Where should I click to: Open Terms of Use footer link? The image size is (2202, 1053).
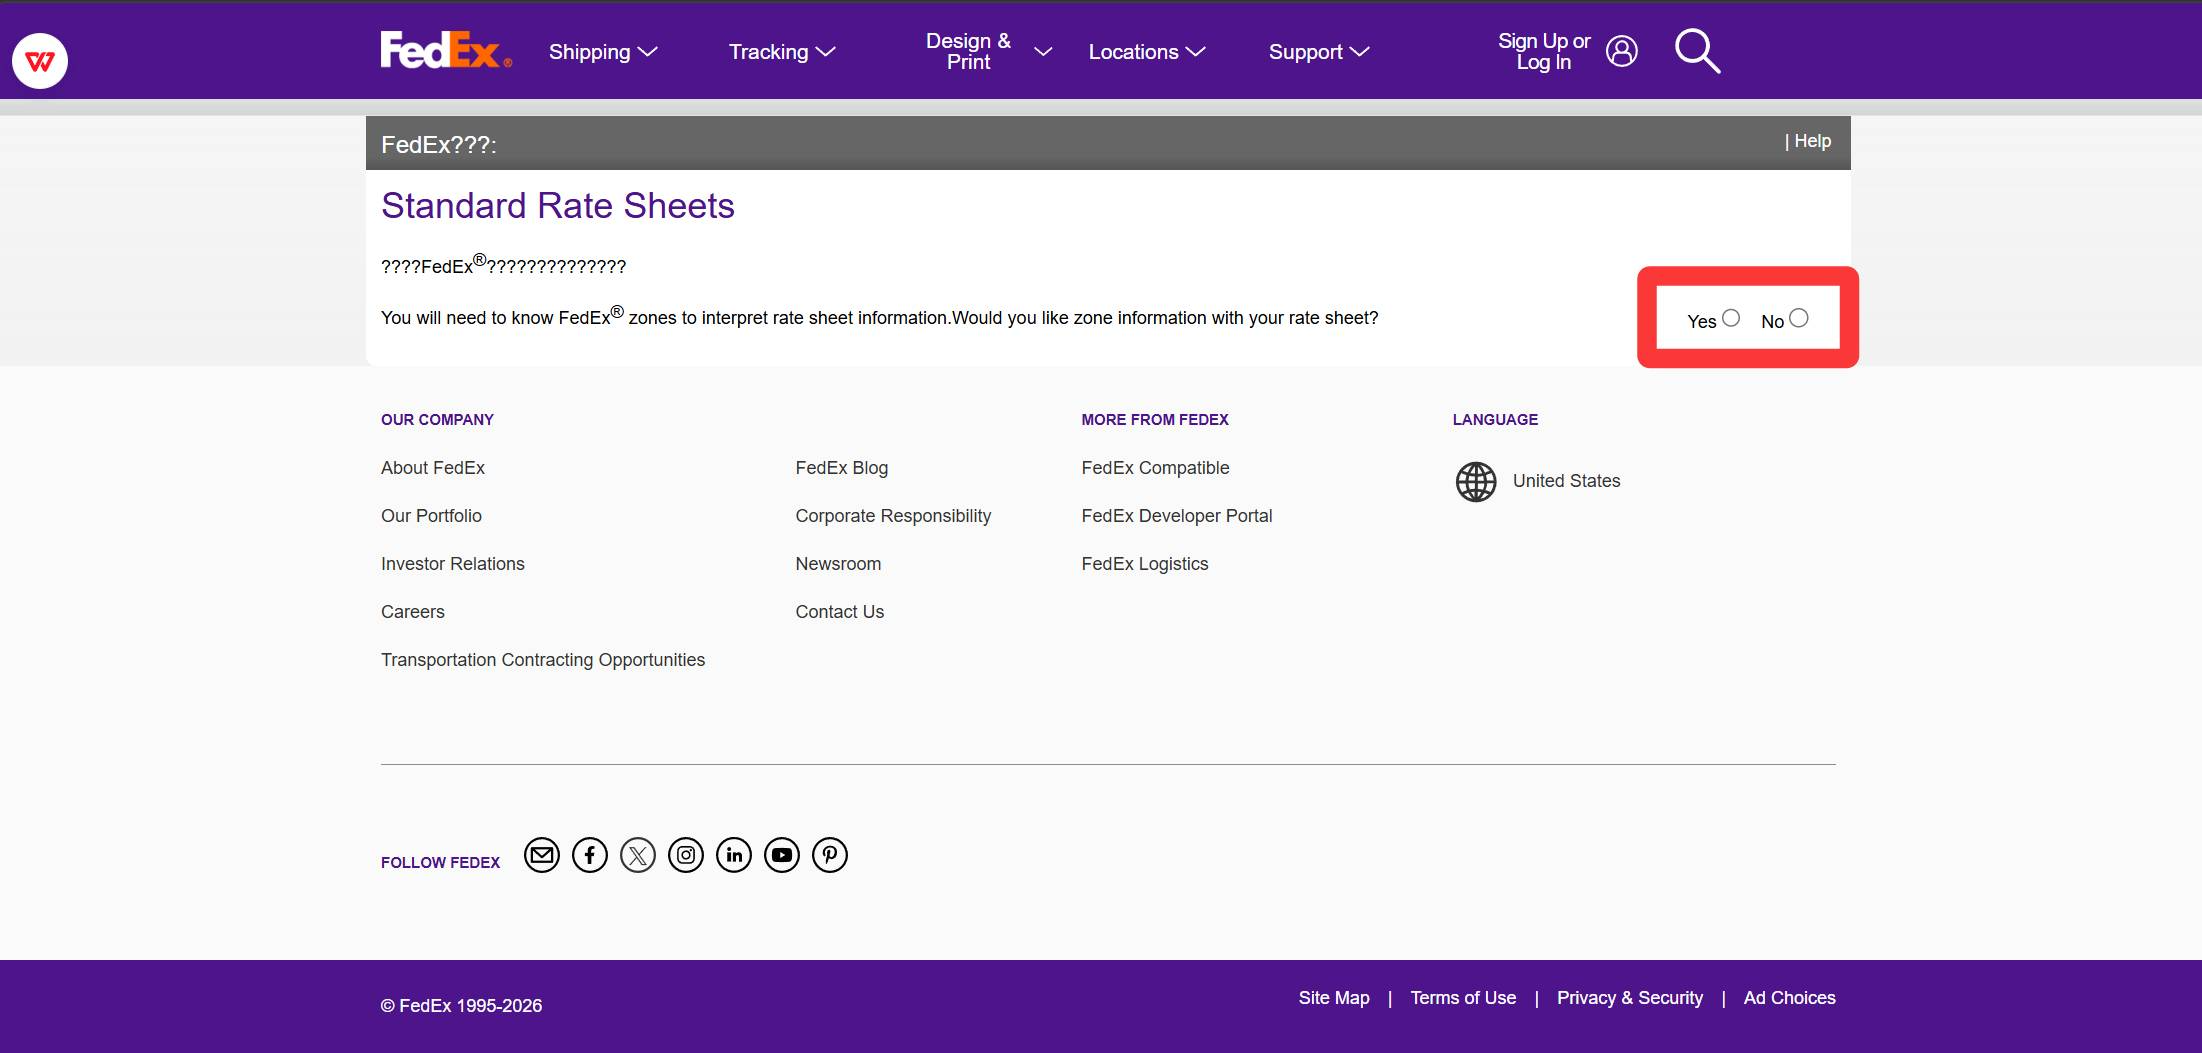(1463, 998)
